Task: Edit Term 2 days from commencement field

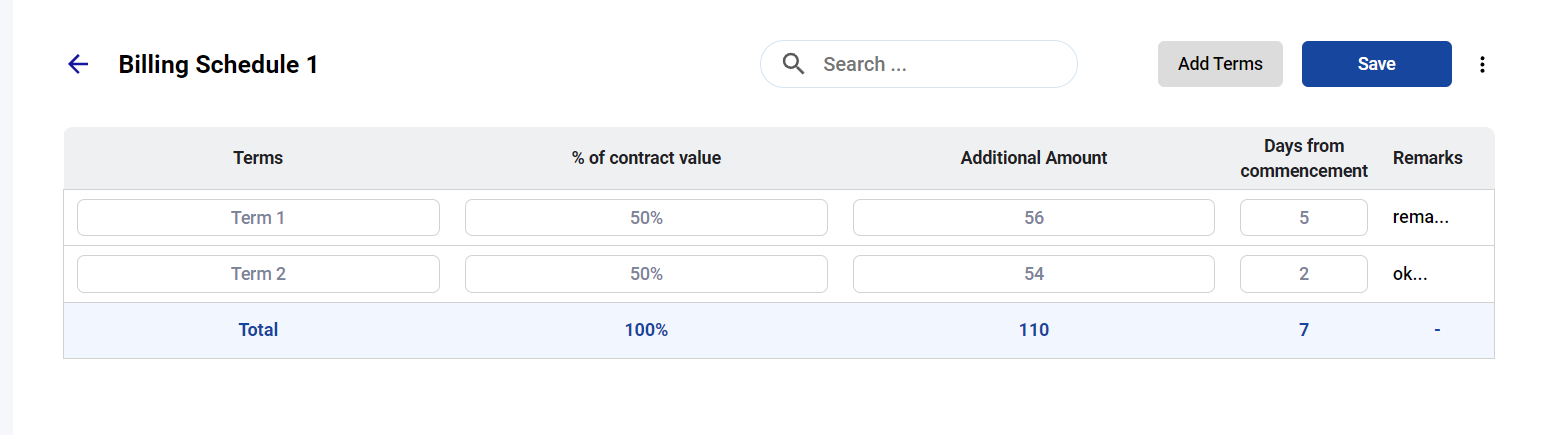Action: [1304, 274]
